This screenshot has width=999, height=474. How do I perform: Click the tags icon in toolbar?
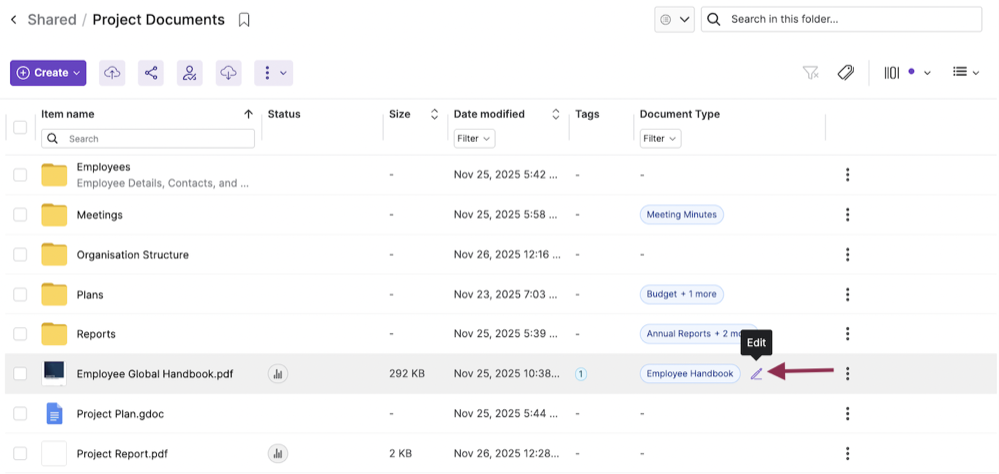coord(845,73)
